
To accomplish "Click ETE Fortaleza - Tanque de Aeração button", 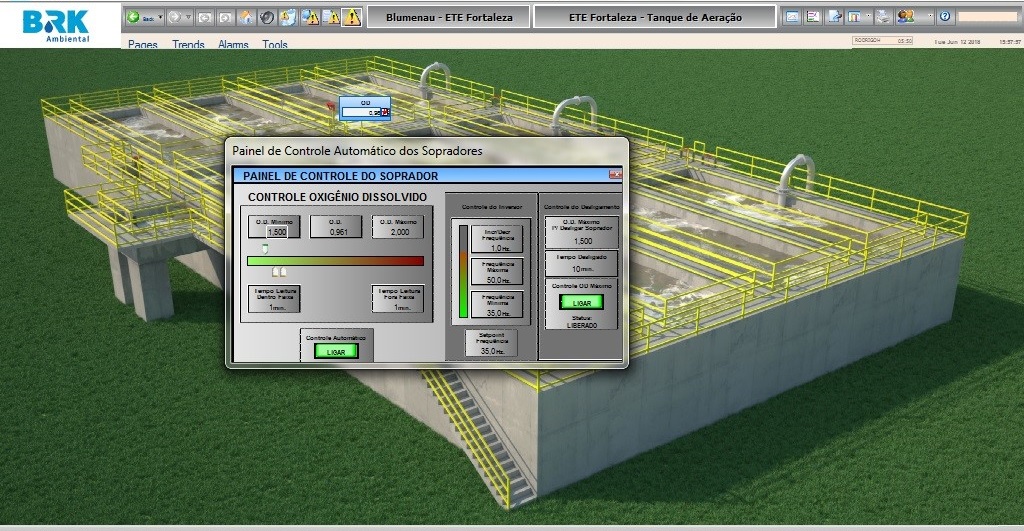I will 654,17.
